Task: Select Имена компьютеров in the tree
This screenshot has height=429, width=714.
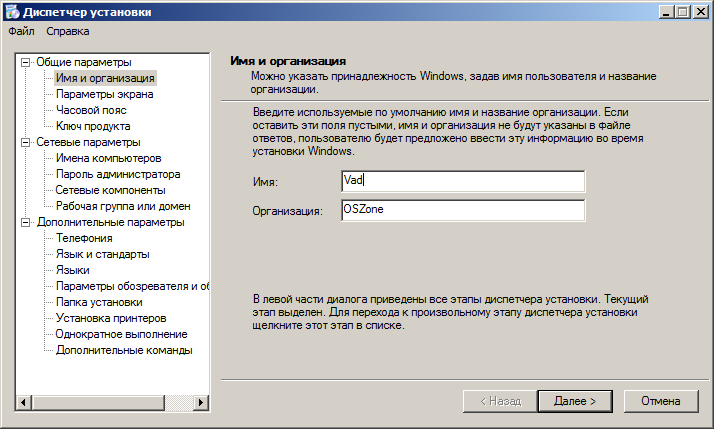Action: pos(108,158)
